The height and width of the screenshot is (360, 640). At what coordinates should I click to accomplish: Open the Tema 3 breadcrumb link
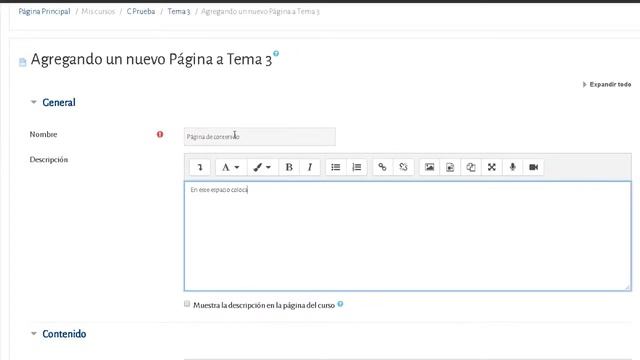179,11
